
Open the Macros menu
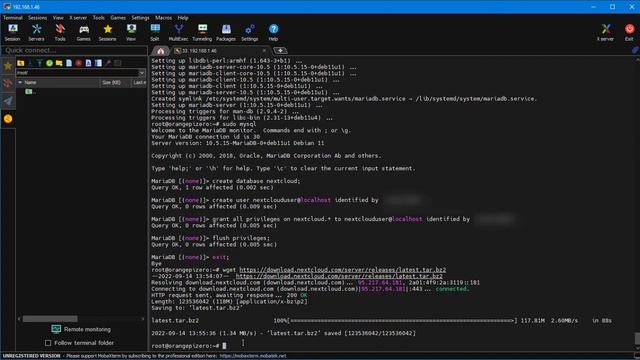pos(163,18)
